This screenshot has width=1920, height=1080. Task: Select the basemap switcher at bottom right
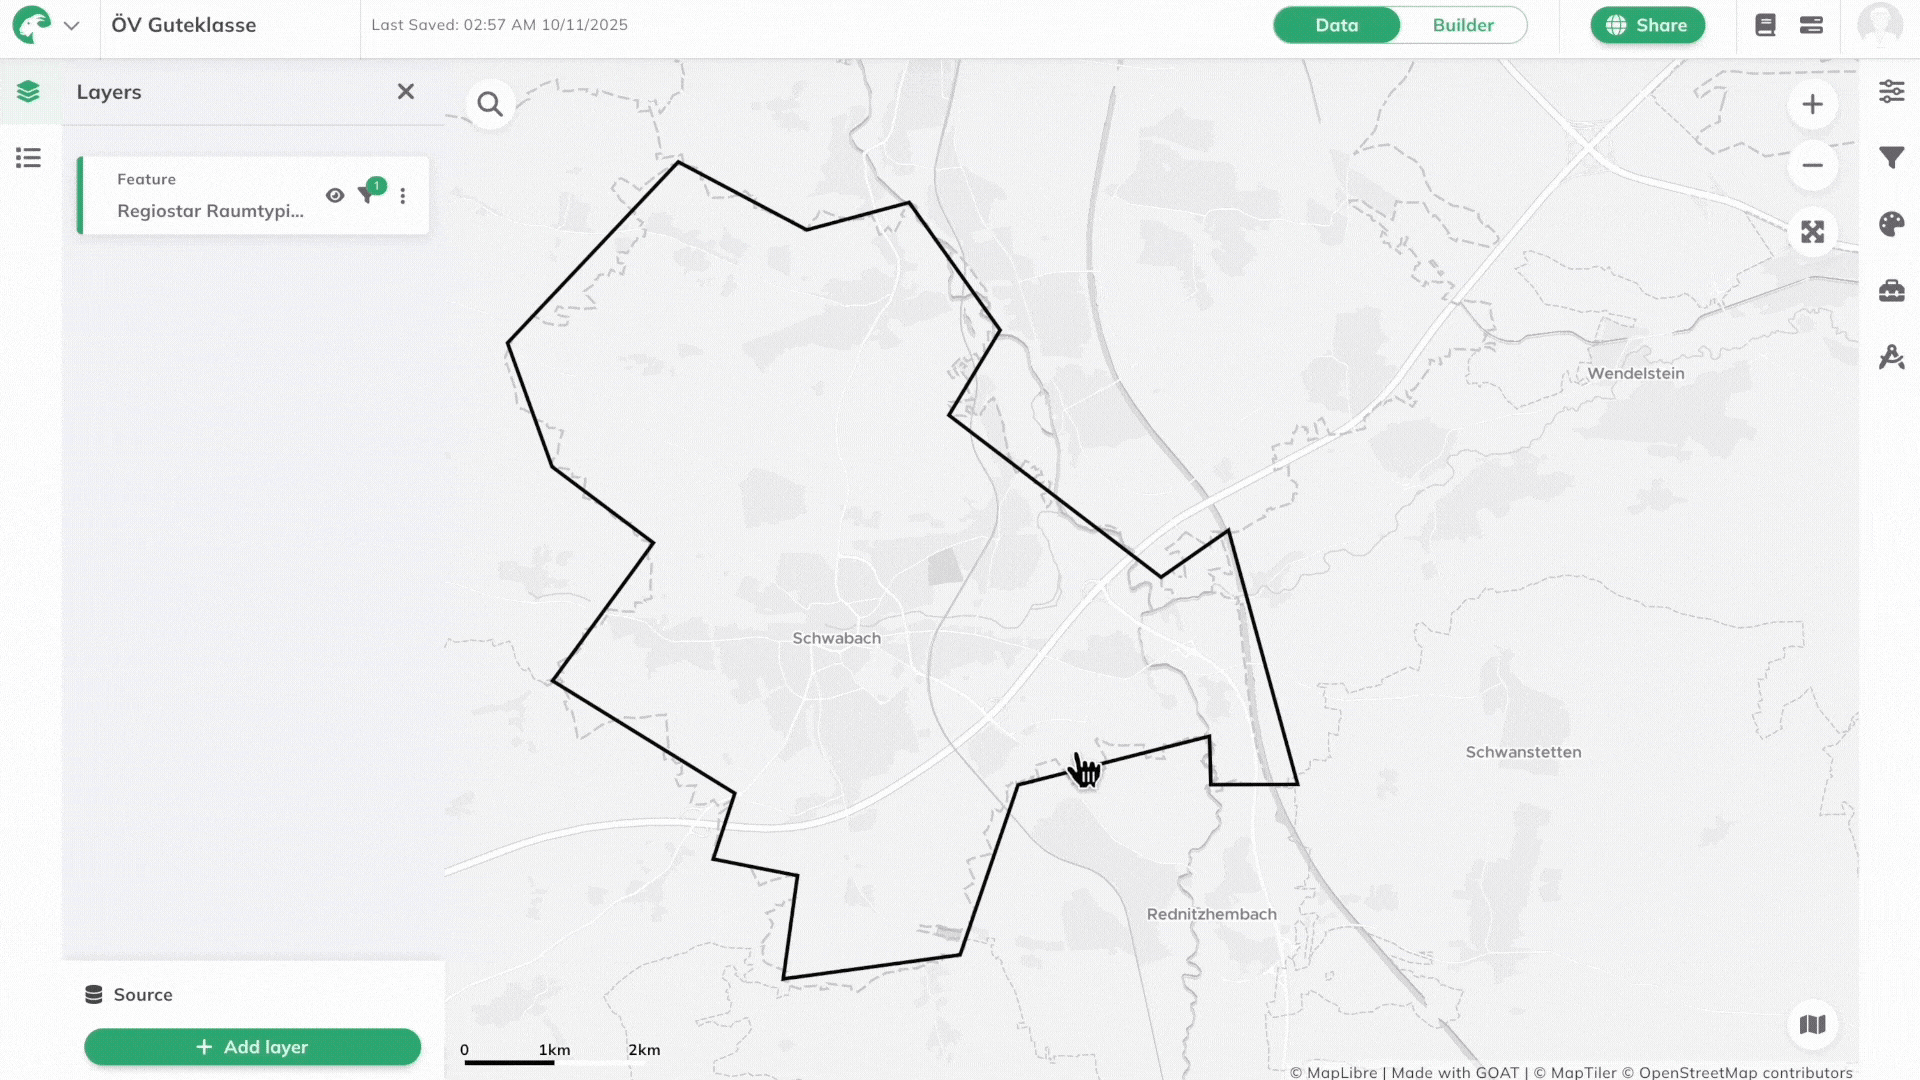1813,1023
